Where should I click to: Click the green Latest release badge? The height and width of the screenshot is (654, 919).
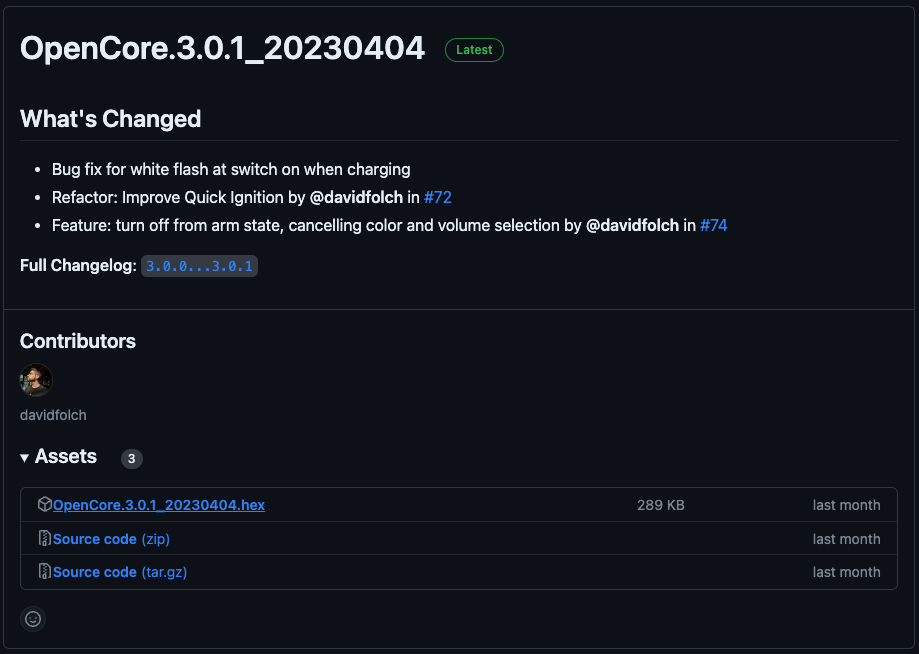click(474, 50)
